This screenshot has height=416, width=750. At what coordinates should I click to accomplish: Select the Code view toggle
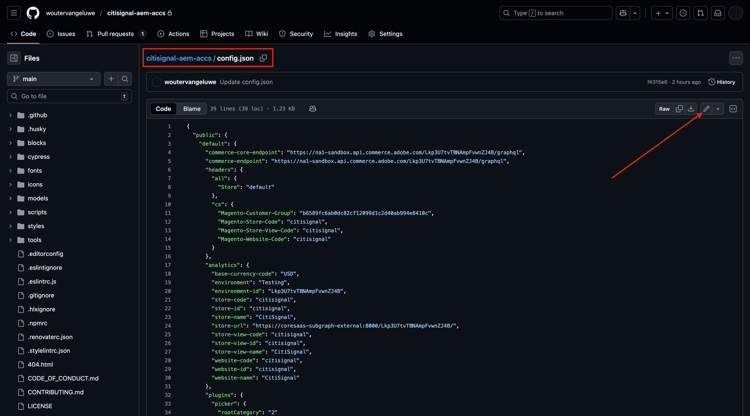[163, 109]
